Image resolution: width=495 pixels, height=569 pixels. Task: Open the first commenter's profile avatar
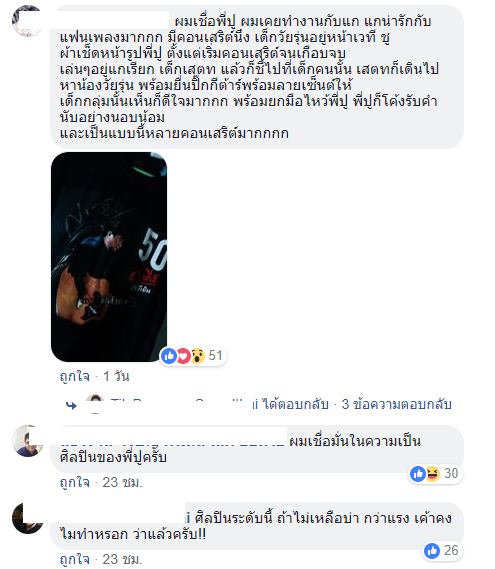tap(28, 21)
